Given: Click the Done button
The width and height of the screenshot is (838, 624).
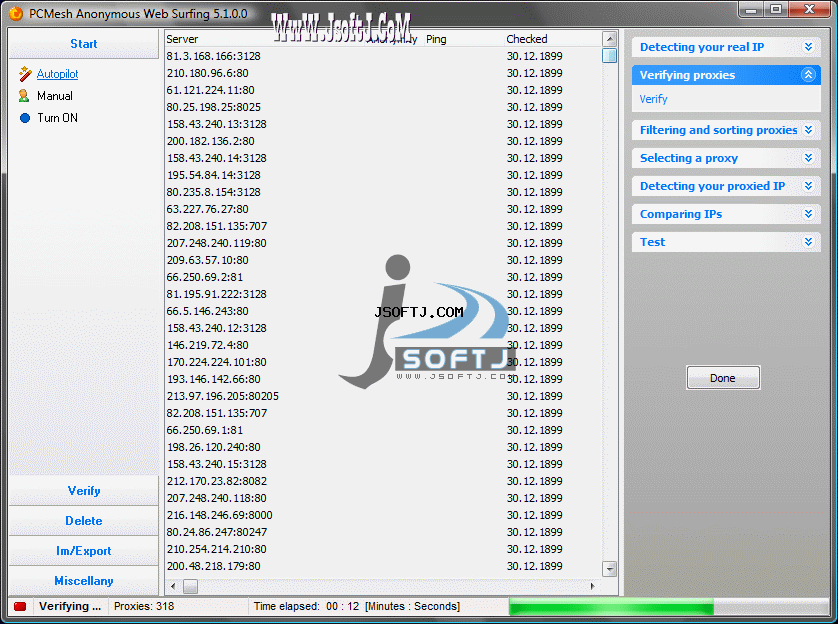Looking at the screenshot, I should 723,378.
